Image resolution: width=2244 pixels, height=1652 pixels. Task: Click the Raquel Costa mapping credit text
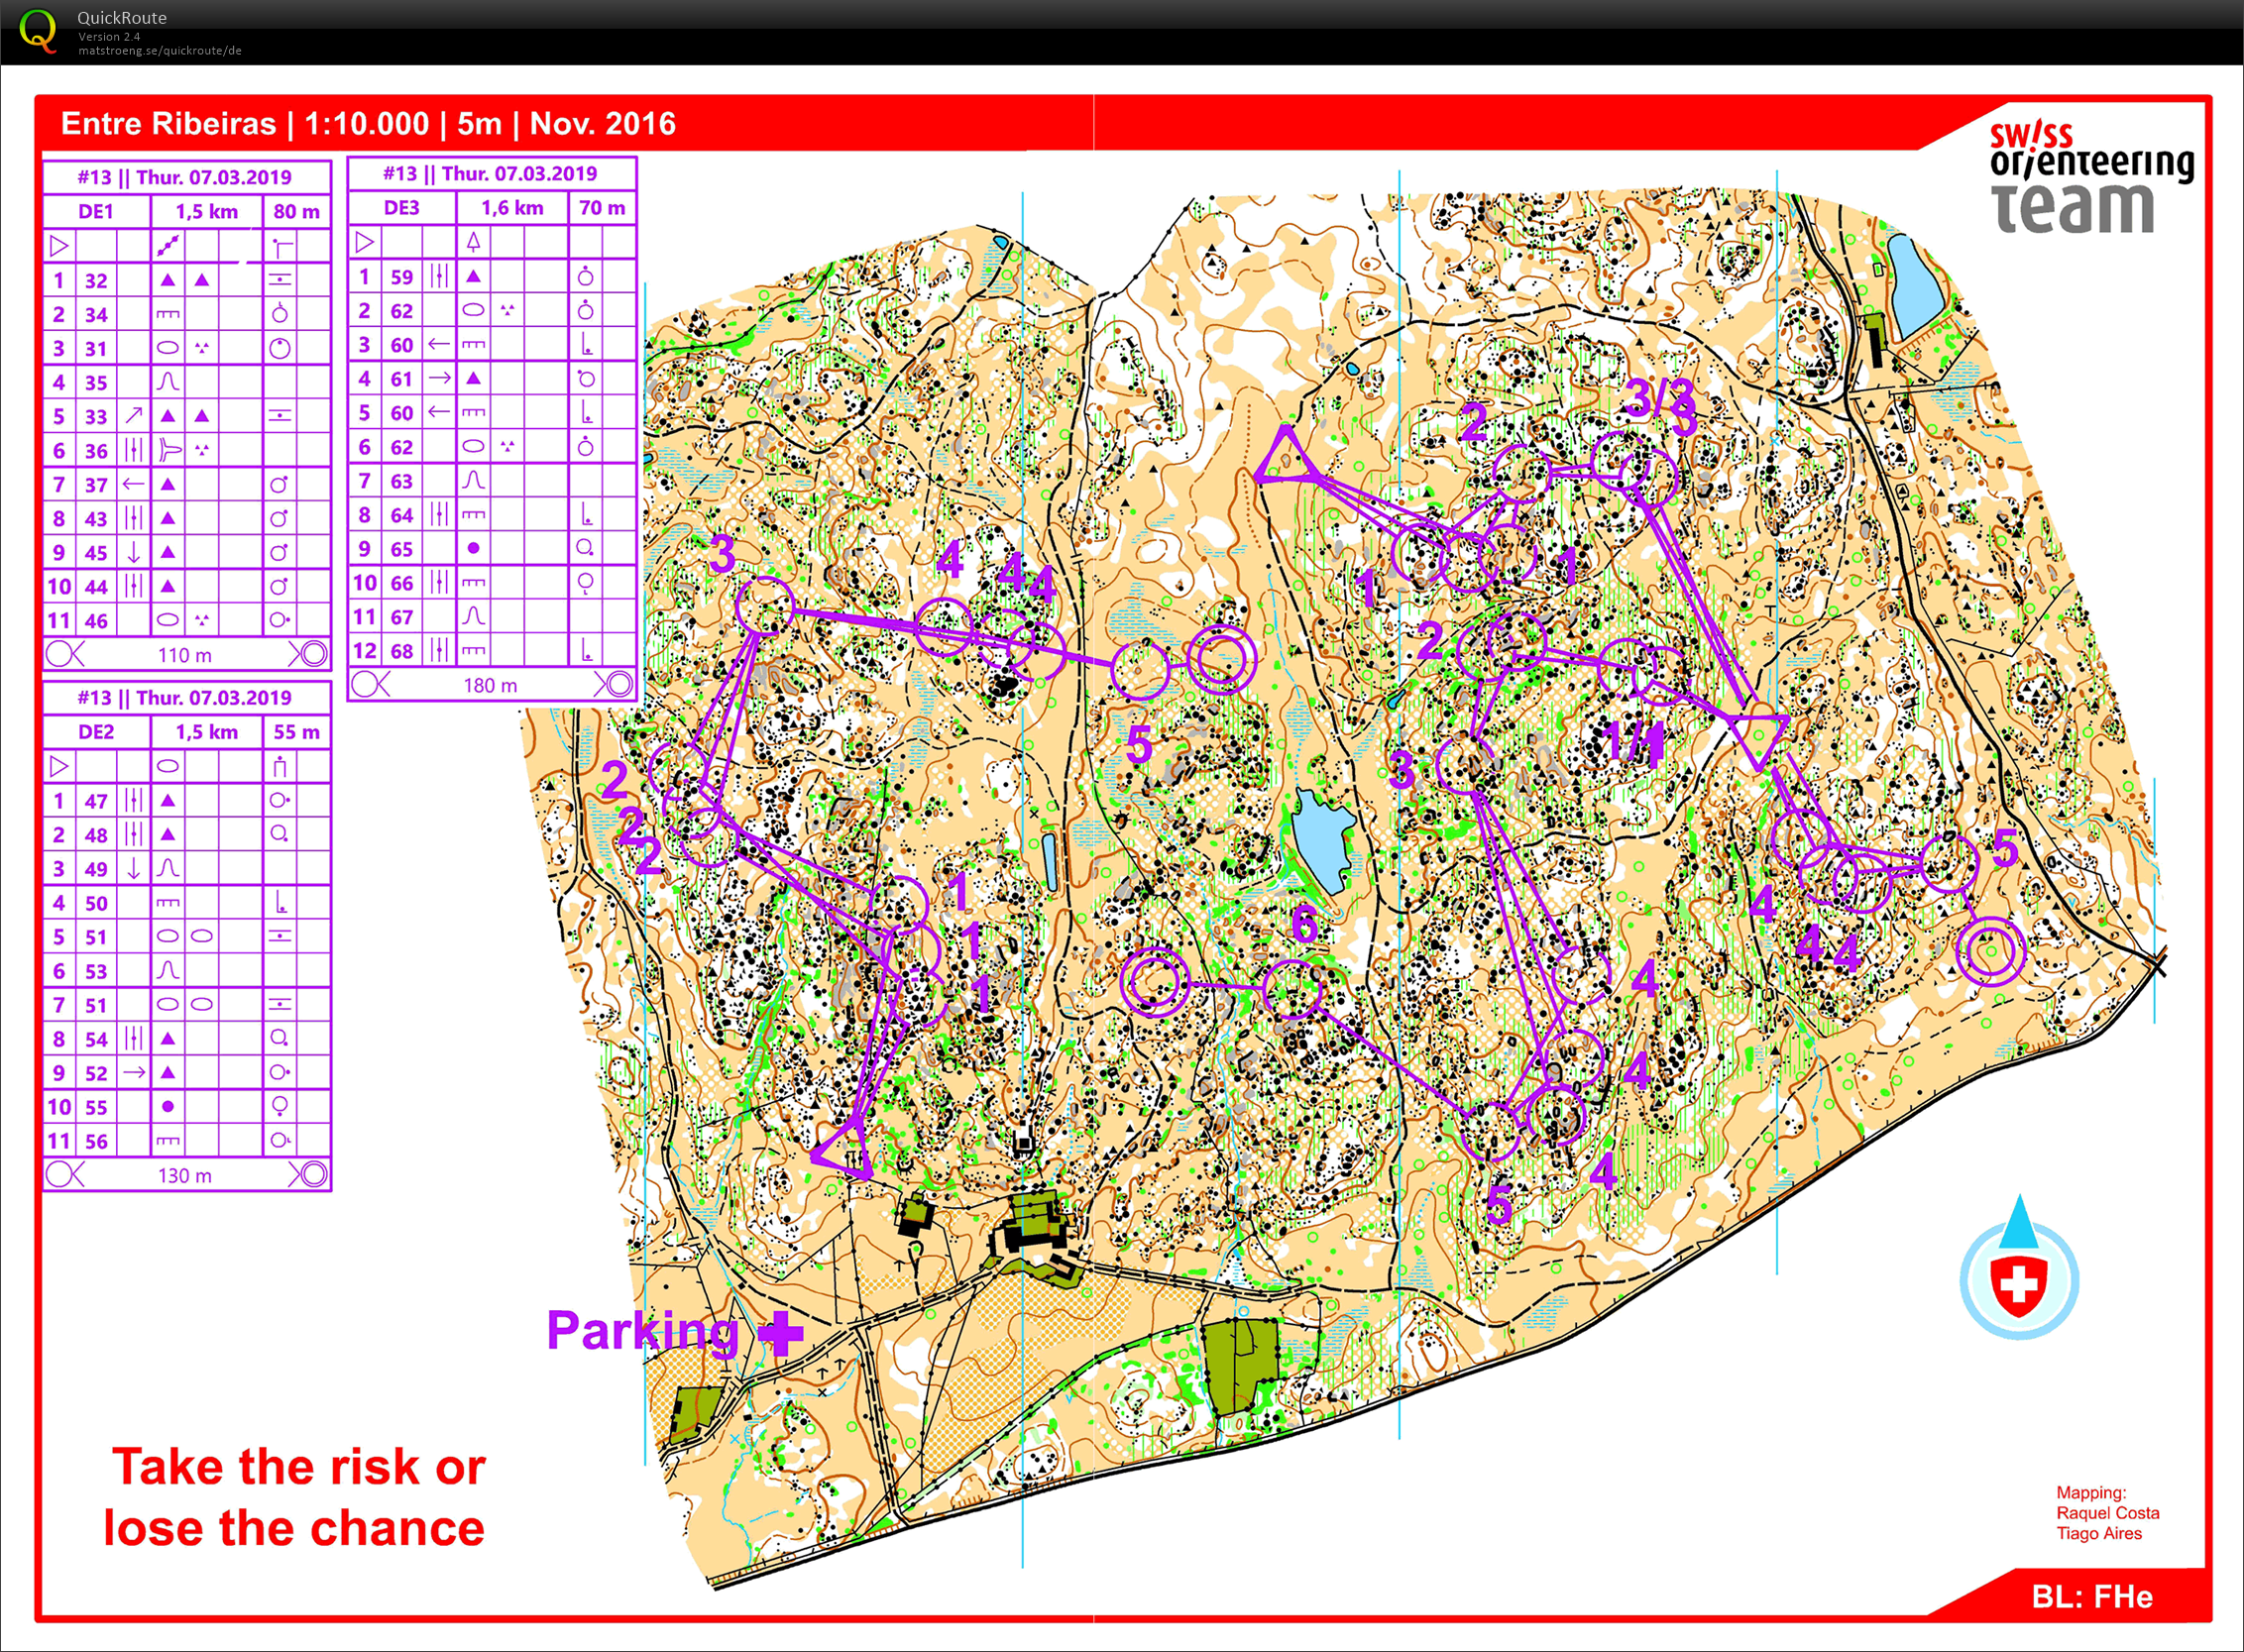[2107, 1513]
